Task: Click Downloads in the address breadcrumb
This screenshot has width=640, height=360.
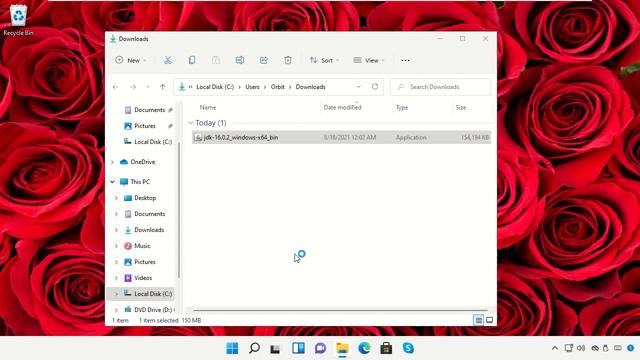Action: [311, 87]
